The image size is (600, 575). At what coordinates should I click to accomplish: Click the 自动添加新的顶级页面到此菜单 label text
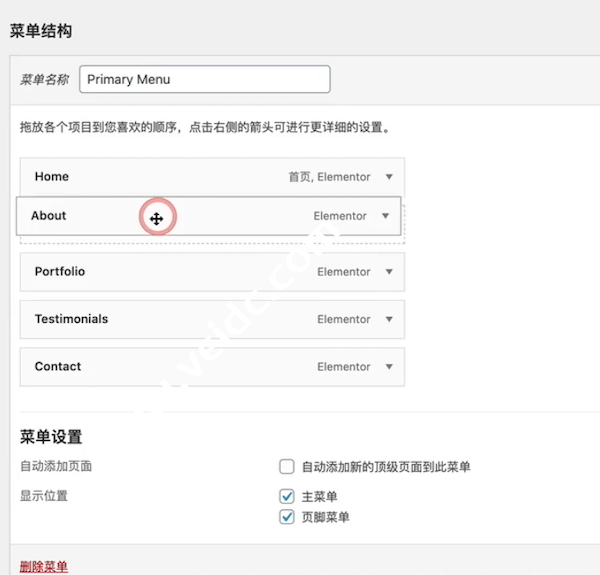pos(385,467)
